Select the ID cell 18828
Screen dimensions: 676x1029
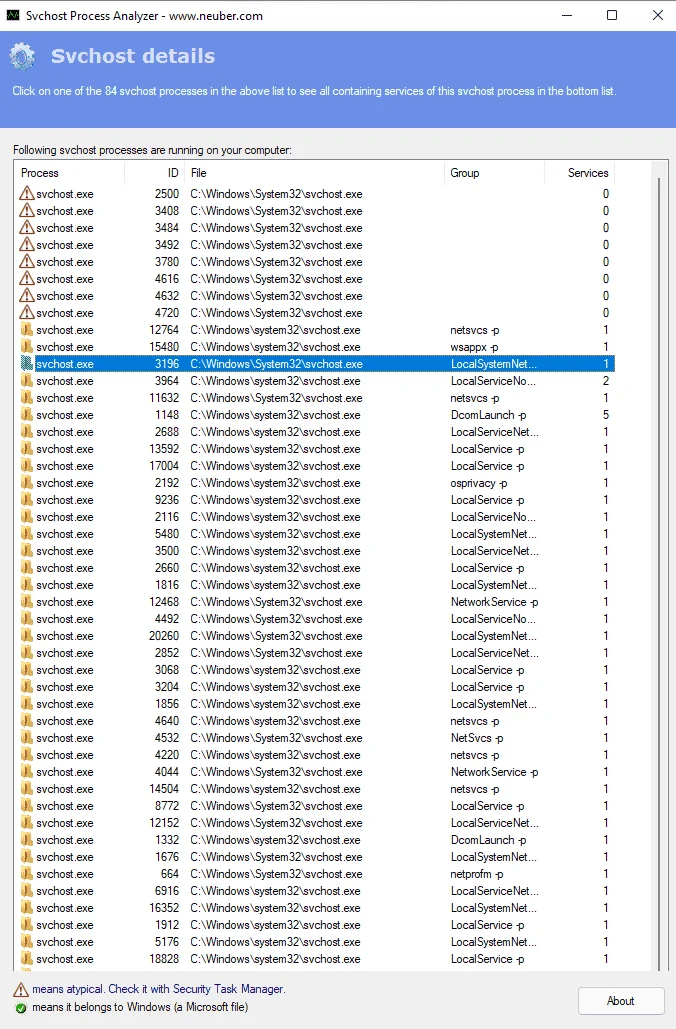click(164, 959)
